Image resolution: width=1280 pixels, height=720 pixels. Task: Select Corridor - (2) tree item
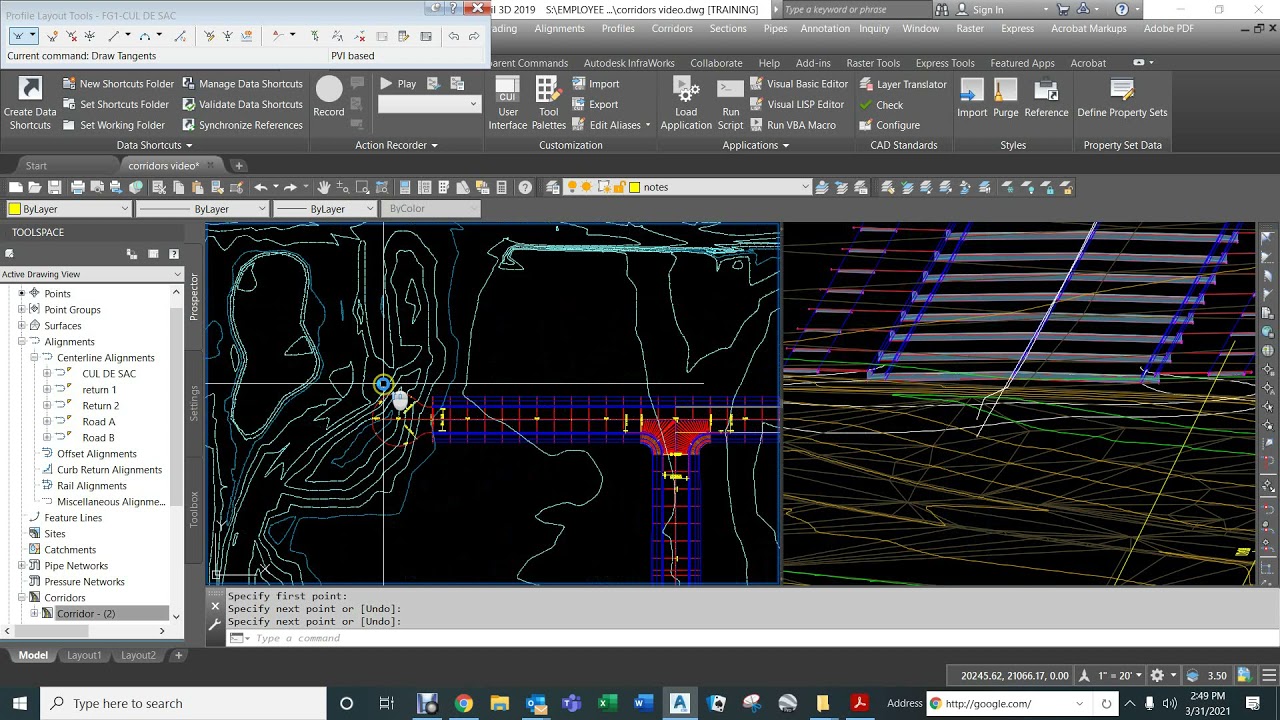pos(86,614)
